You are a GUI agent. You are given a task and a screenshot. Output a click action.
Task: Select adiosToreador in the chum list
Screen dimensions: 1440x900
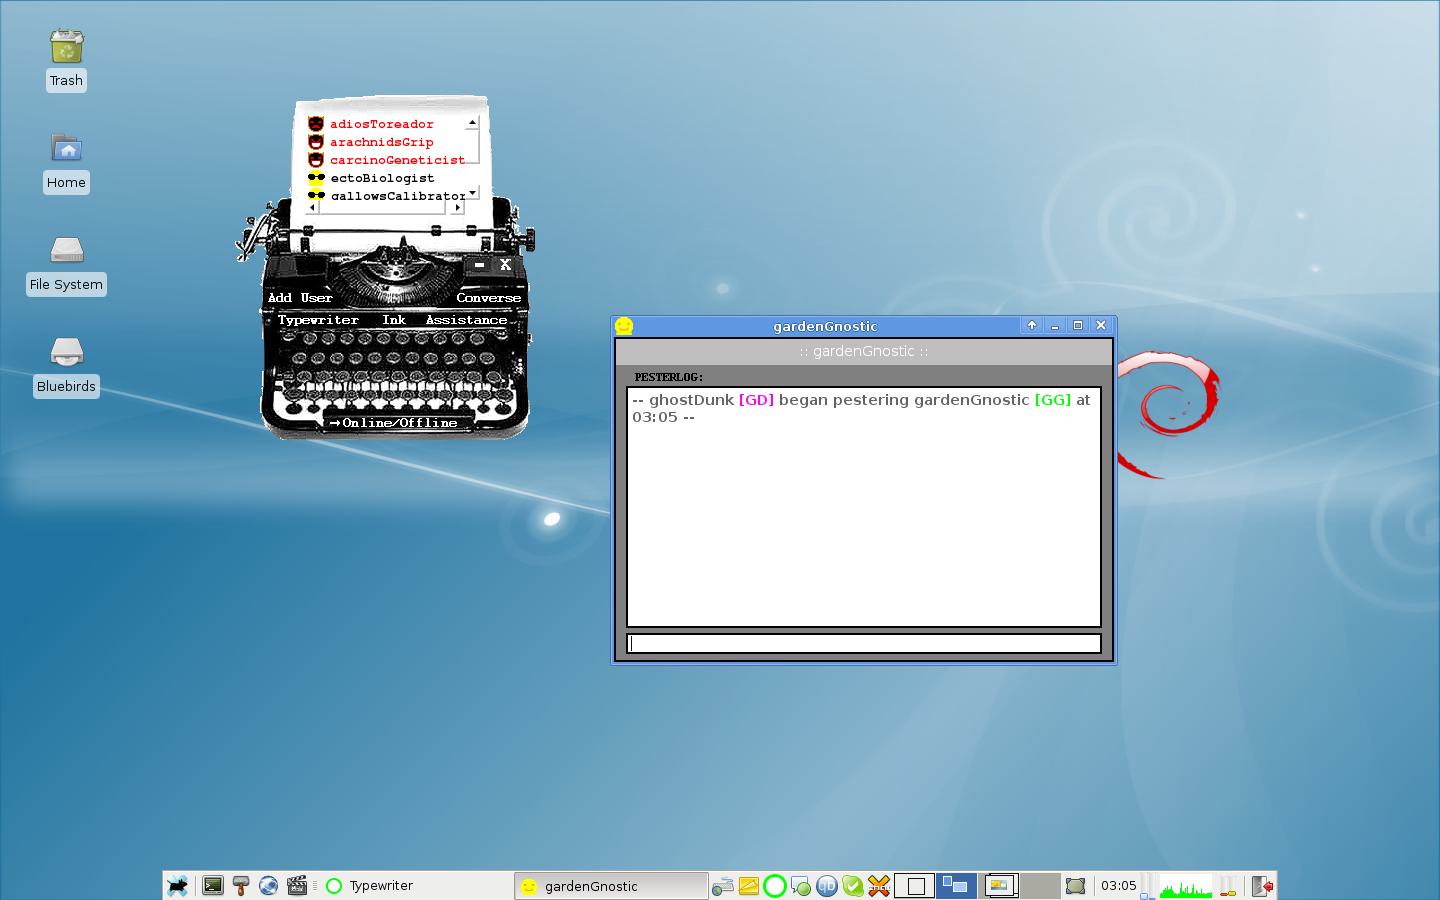click(382, 124)
